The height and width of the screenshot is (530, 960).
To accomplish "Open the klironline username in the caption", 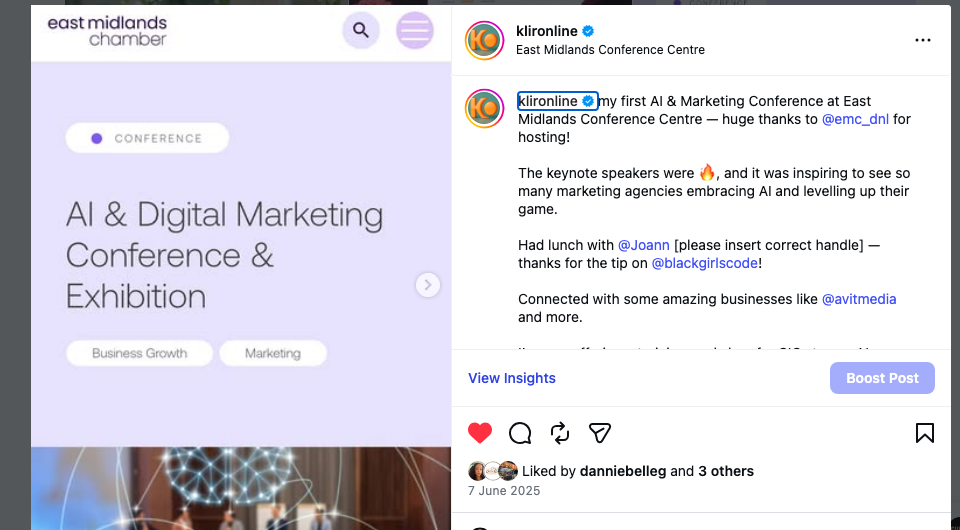I will coord(548,101).
